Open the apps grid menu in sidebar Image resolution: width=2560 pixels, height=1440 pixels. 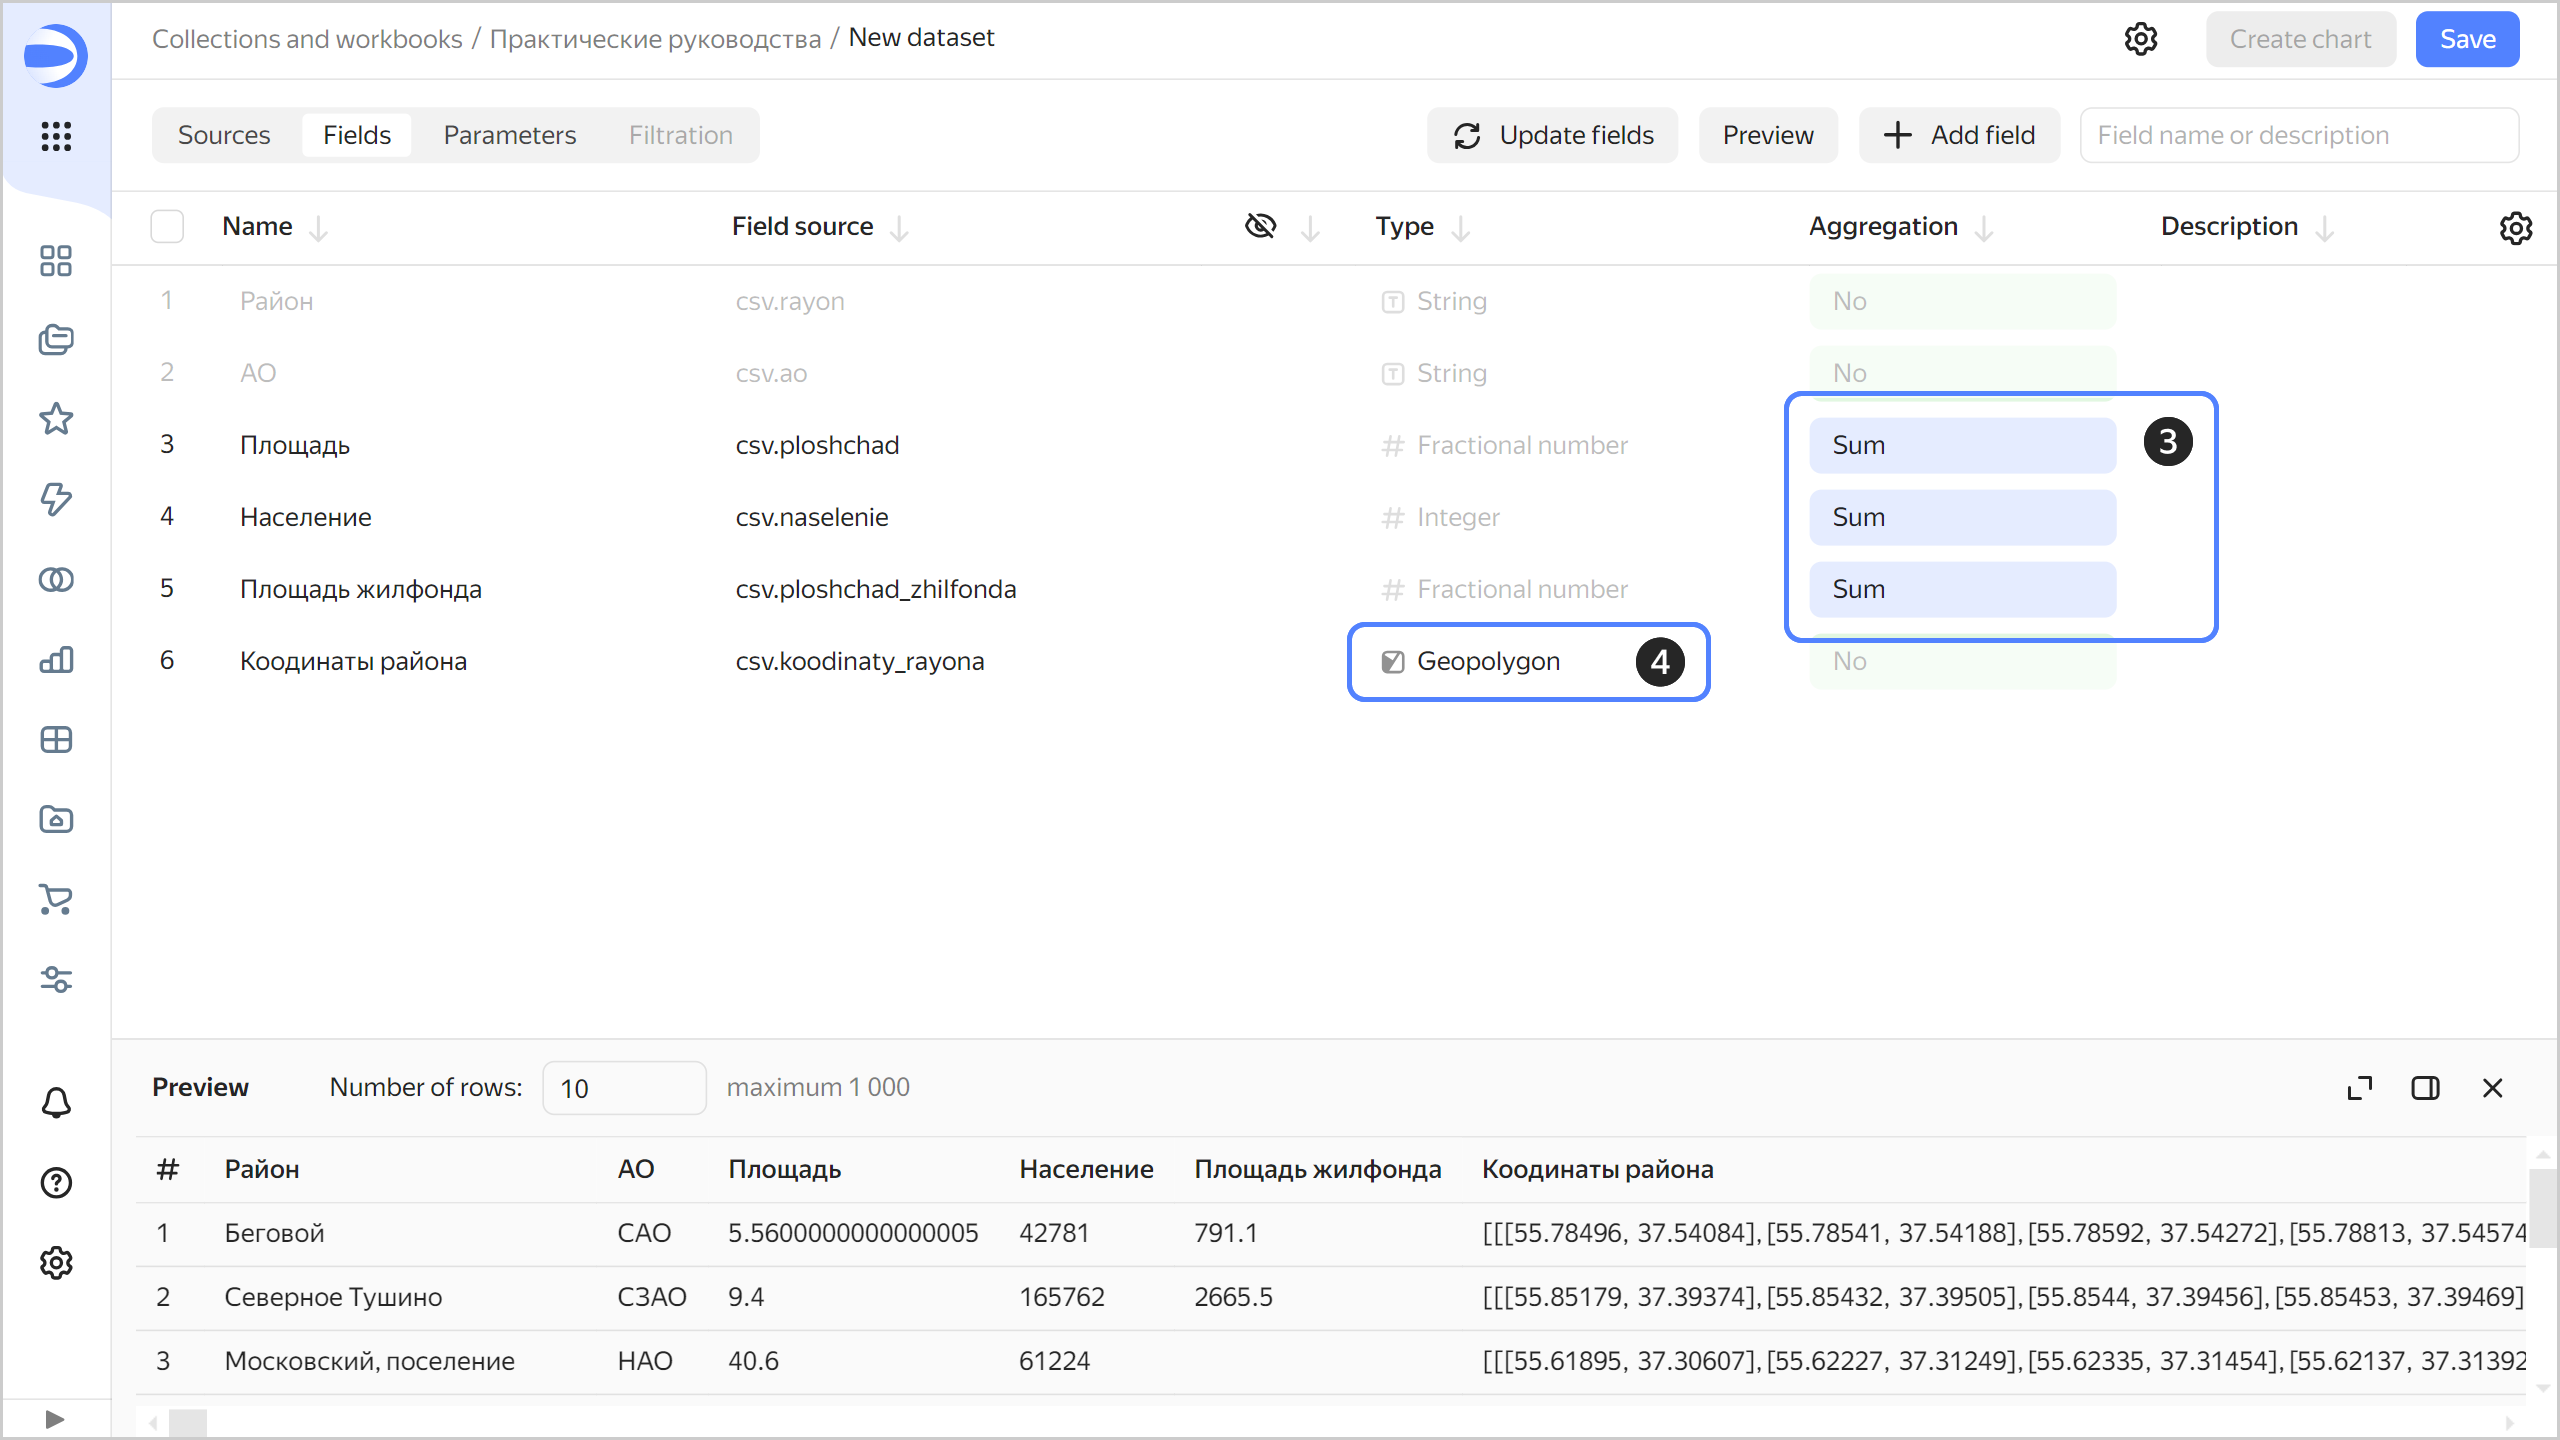pos(56,136)
